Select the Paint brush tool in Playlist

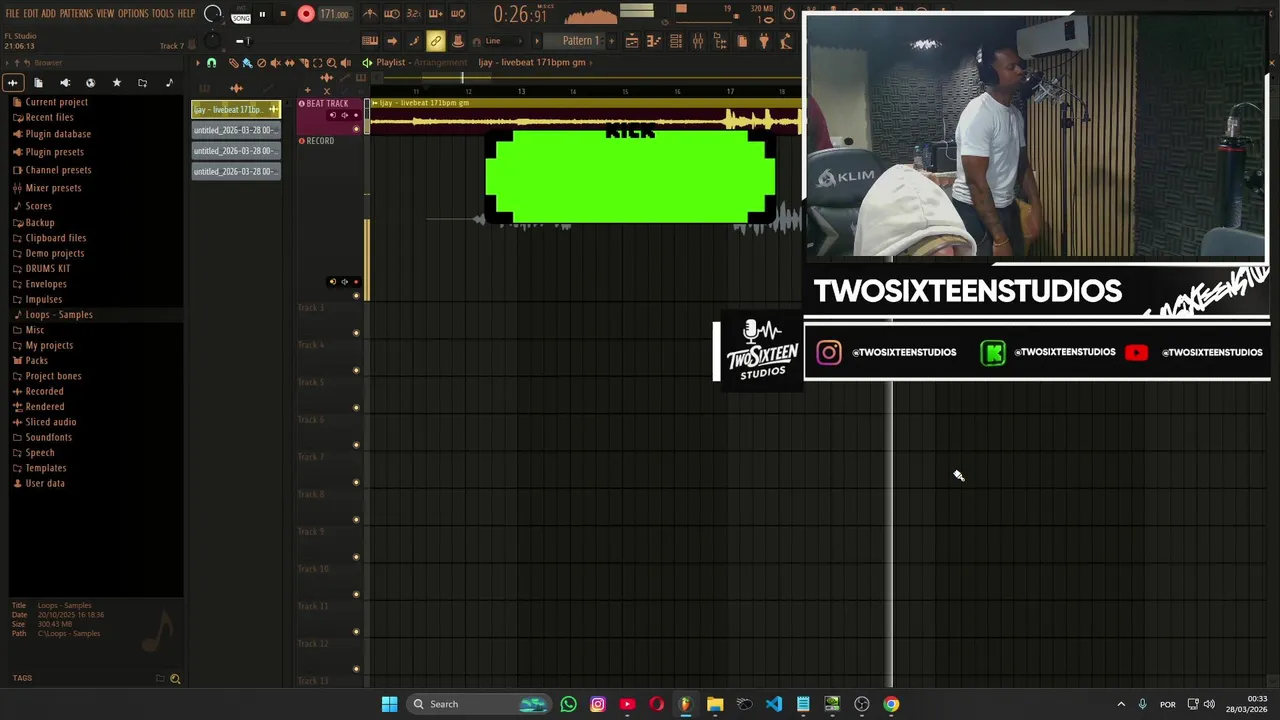point(247,63)
